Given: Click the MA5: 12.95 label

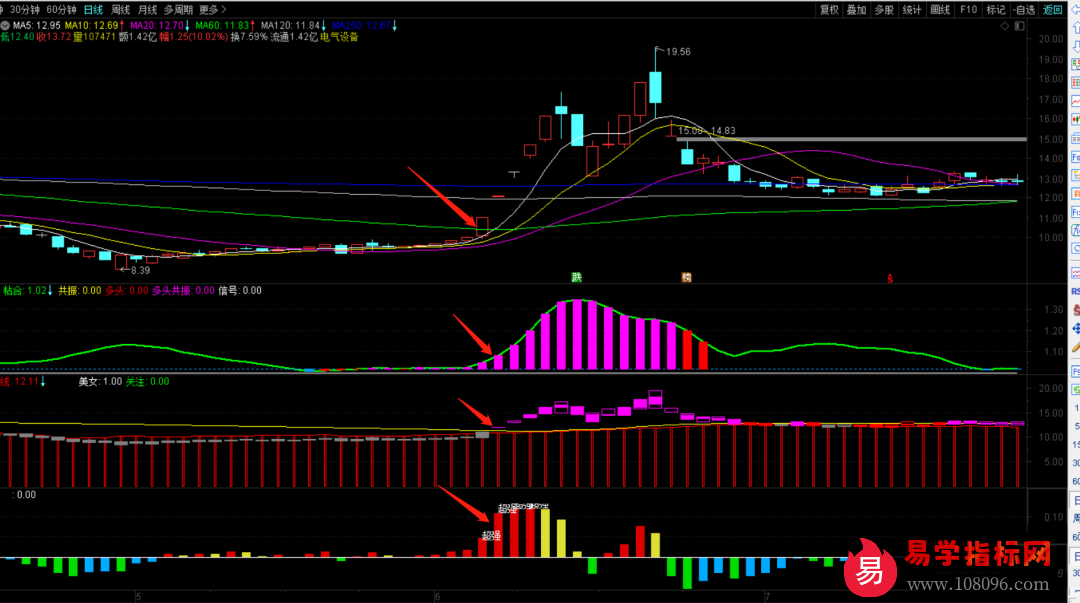Looking at the screenshot, I should tap(37, 25).
